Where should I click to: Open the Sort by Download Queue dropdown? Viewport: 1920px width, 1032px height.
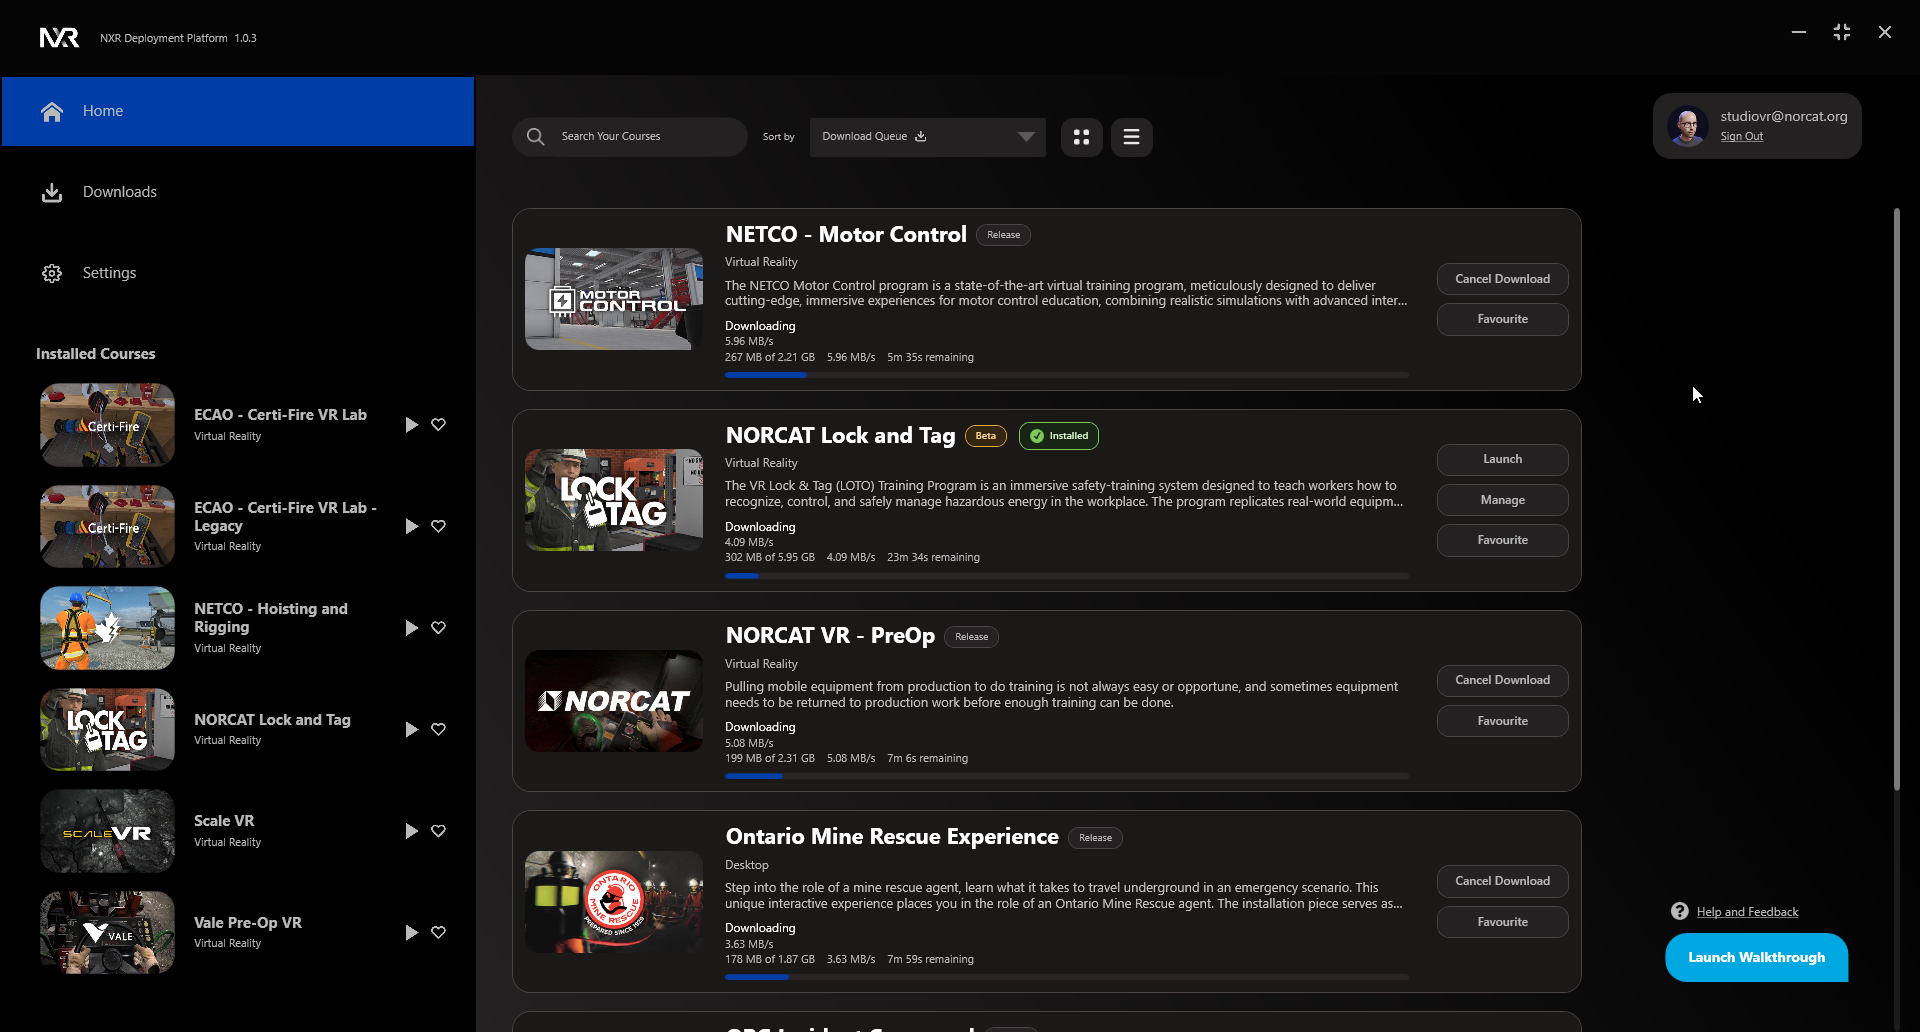927,137
